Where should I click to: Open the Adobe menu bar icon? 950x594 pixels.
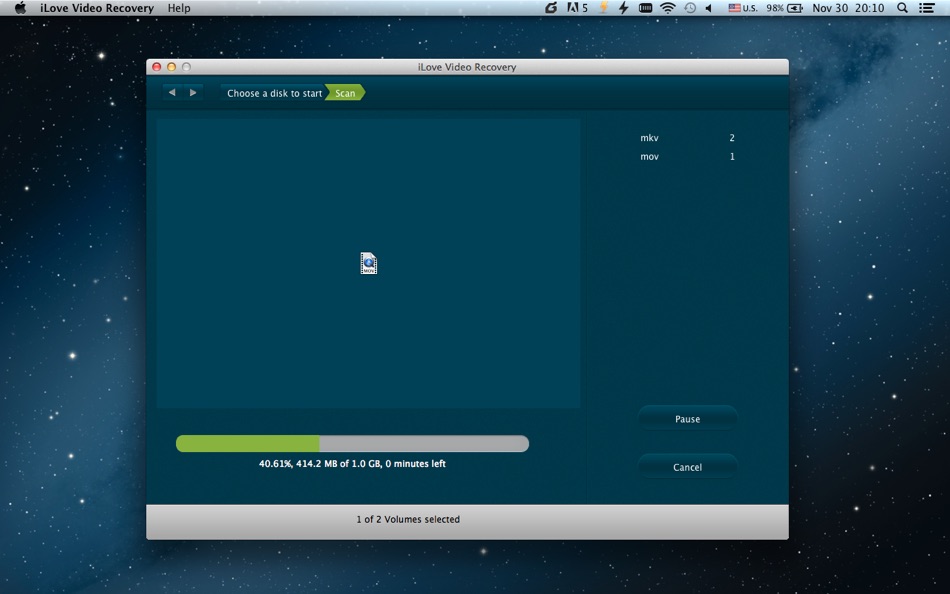(577, 8)
